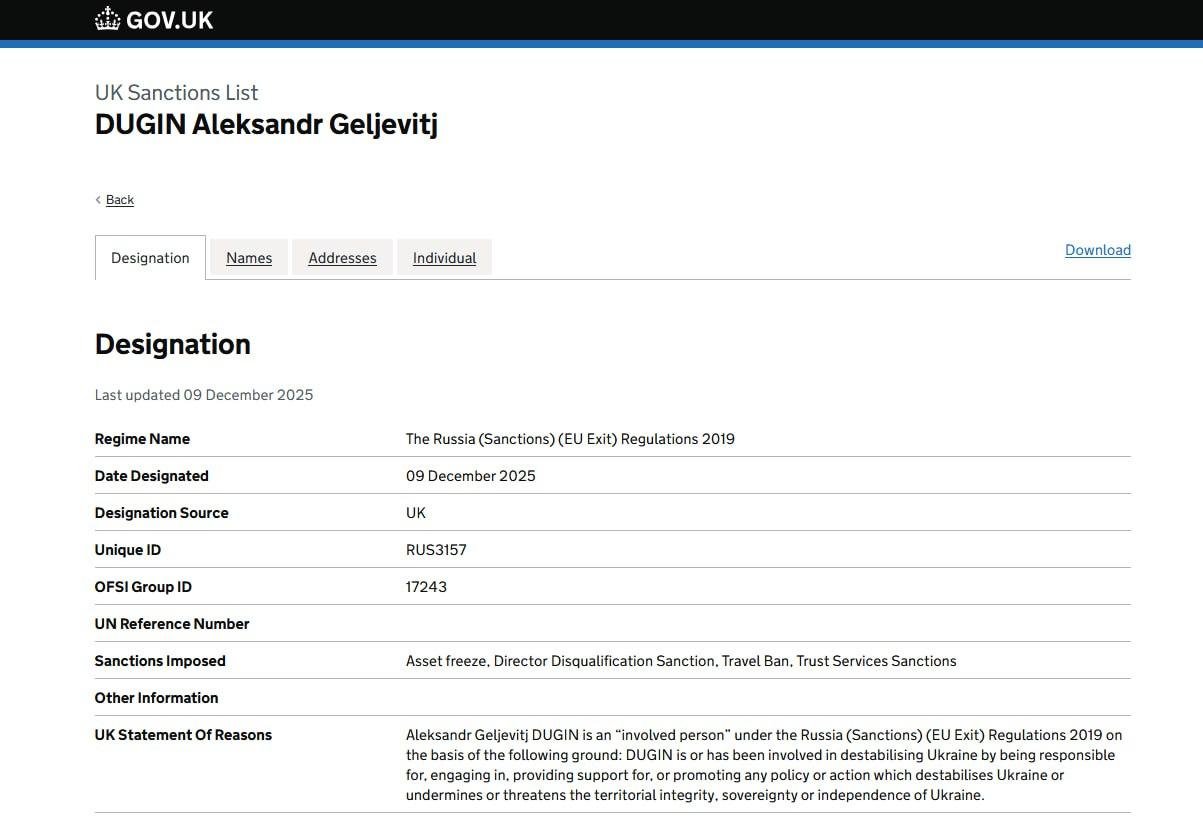Screen dimensions: 1203x824
Task: Click the Designation section heading
Action: click(x=172, y=344)
